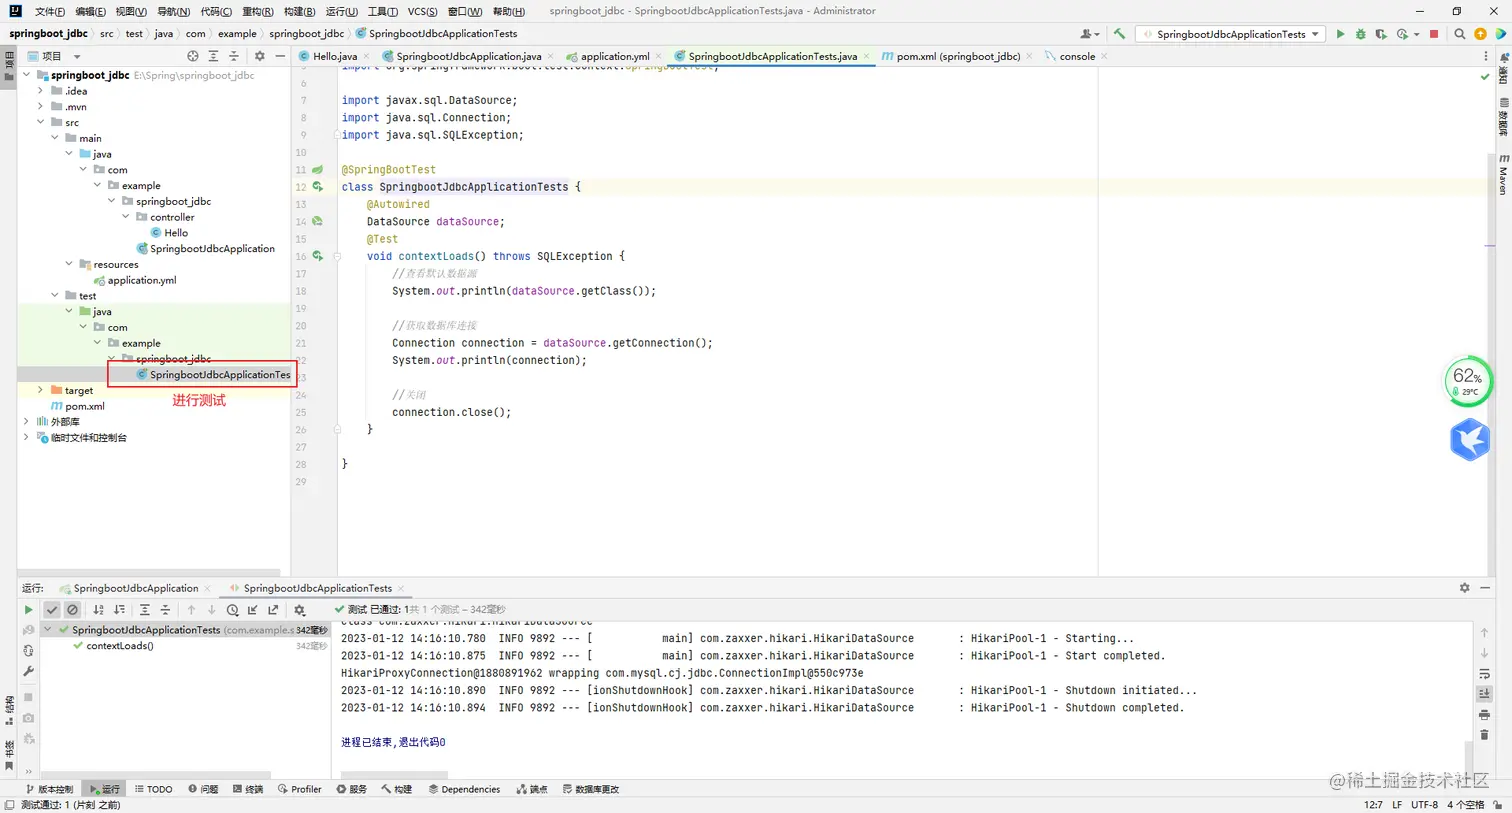Open Run panel settings gear at right
The image size is (1512, 813).
1465,588
